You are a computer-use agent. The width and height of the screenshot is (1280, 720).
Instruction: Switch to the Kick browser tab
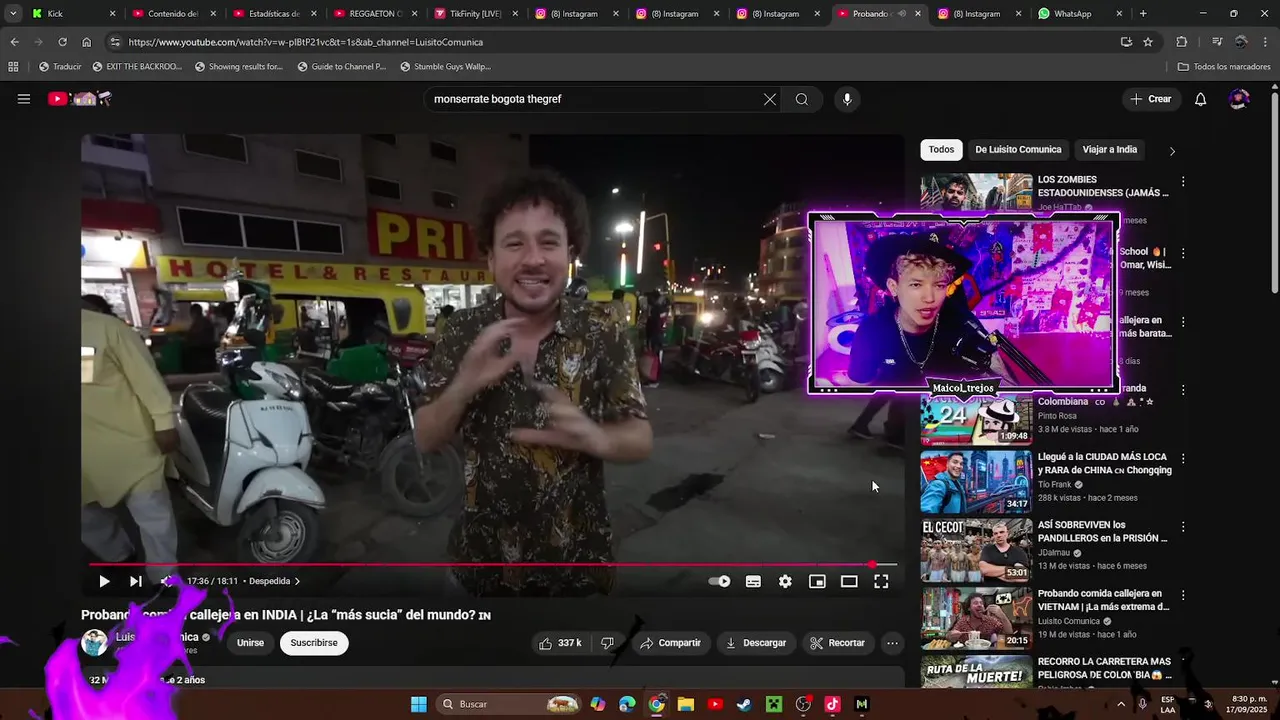[72, 14]
